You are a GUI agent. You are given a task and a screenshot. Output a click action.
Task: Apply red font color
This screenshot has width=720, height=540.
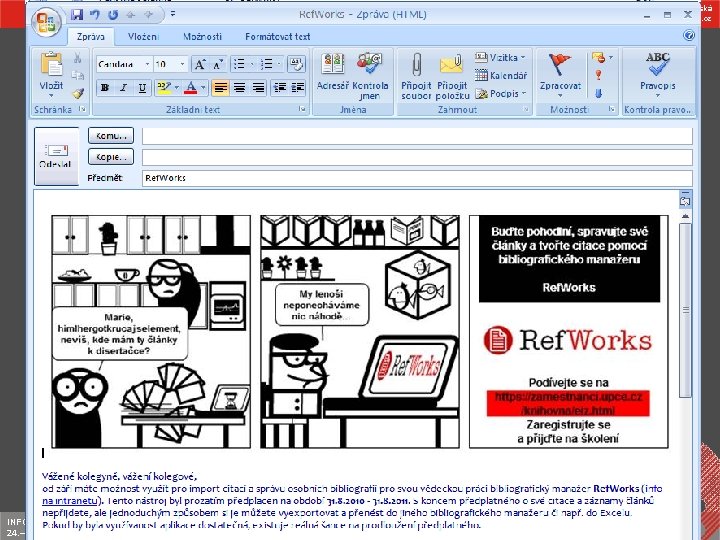point(191,88)
